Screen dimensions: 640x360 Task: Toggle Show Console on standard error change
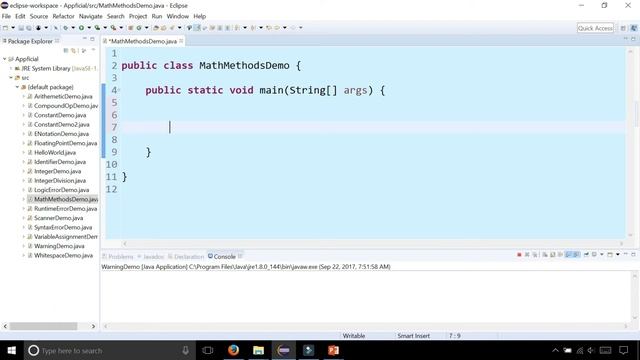576,255
